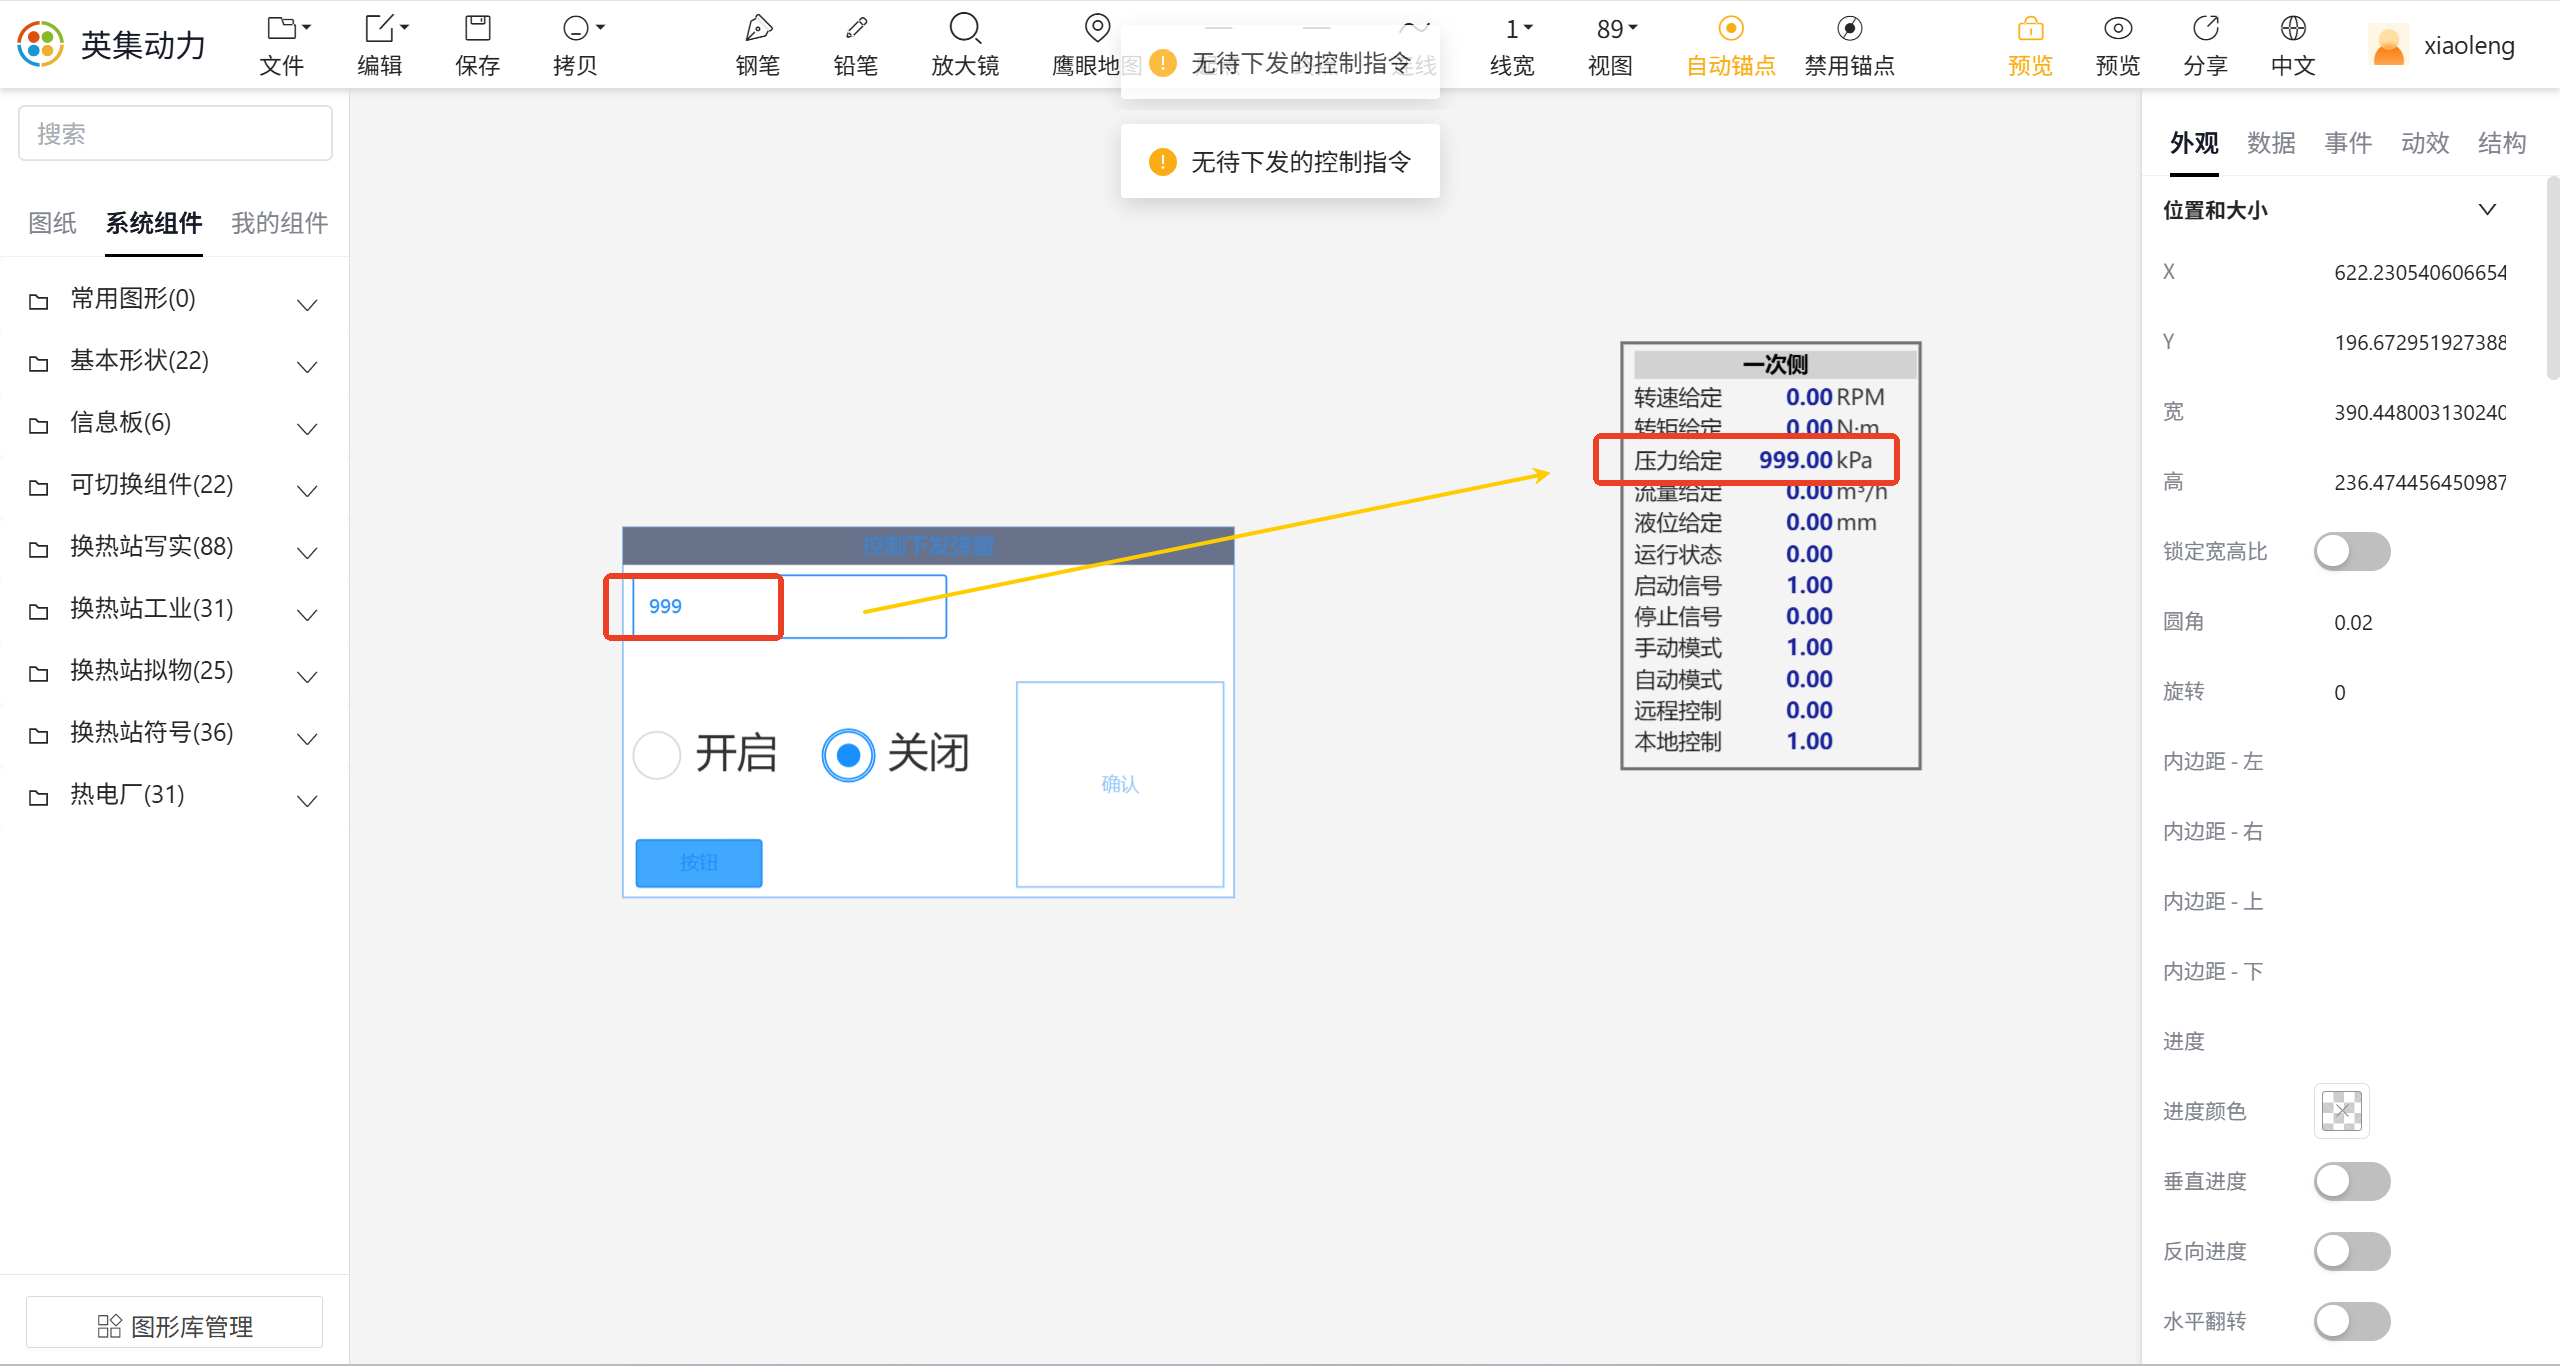Click the 启动信号 1.00 value
Viewport: 2560px width, 1366px height.
pyautogui.click(x=1809, y=585)
